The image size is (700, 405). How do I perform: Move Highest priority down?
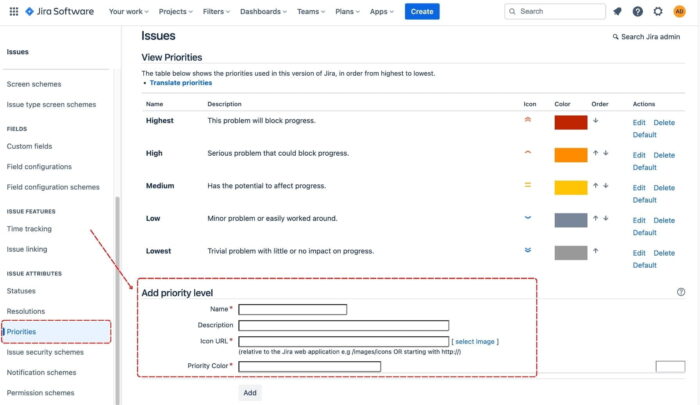point(596,120)
